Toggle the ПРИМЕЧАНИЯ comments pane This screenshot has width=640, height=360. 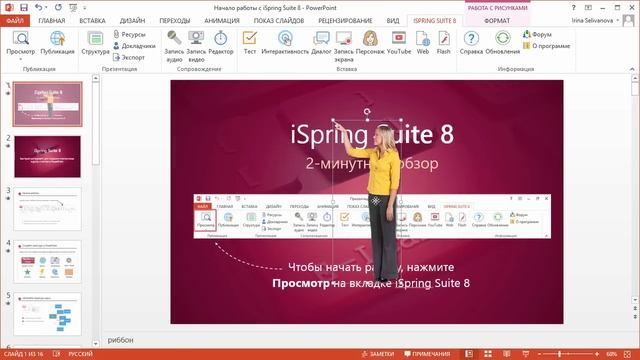pos(427,354)
